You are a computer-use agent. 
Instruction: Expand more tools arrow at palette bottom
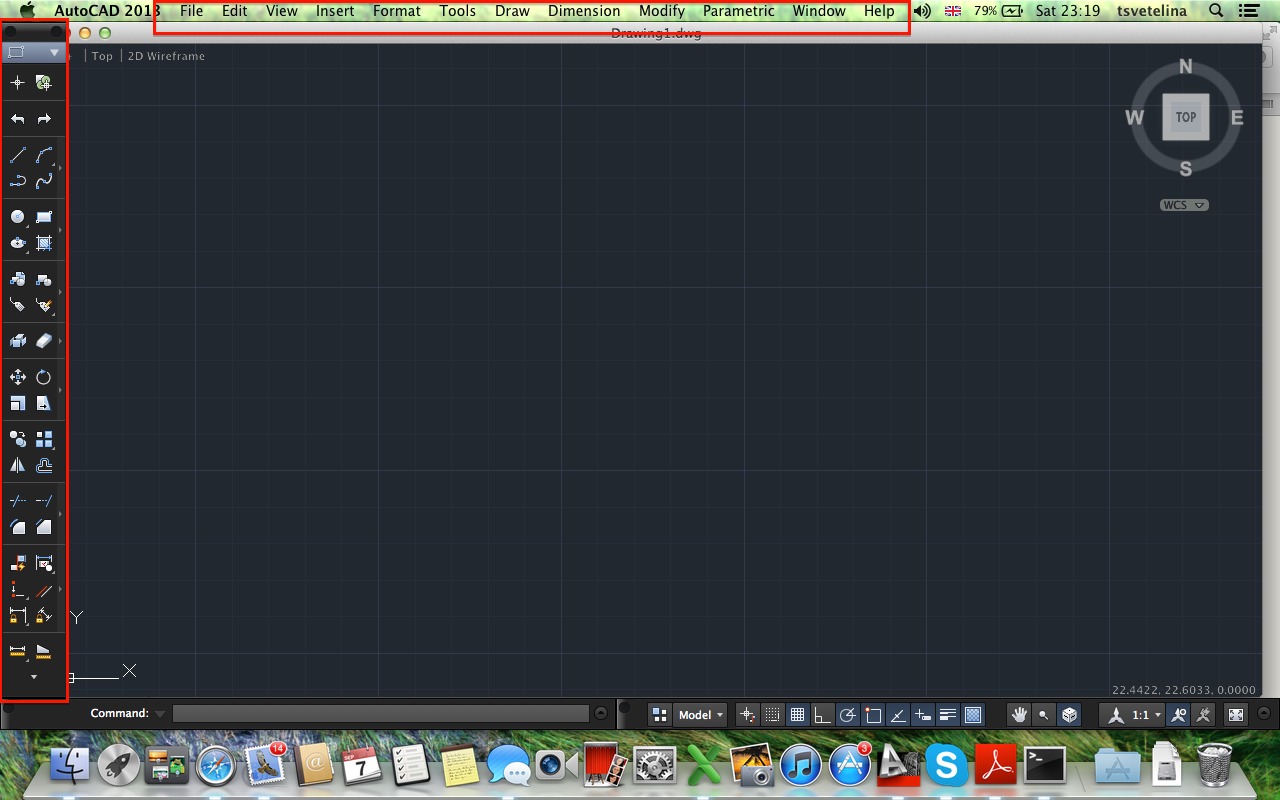34,677
